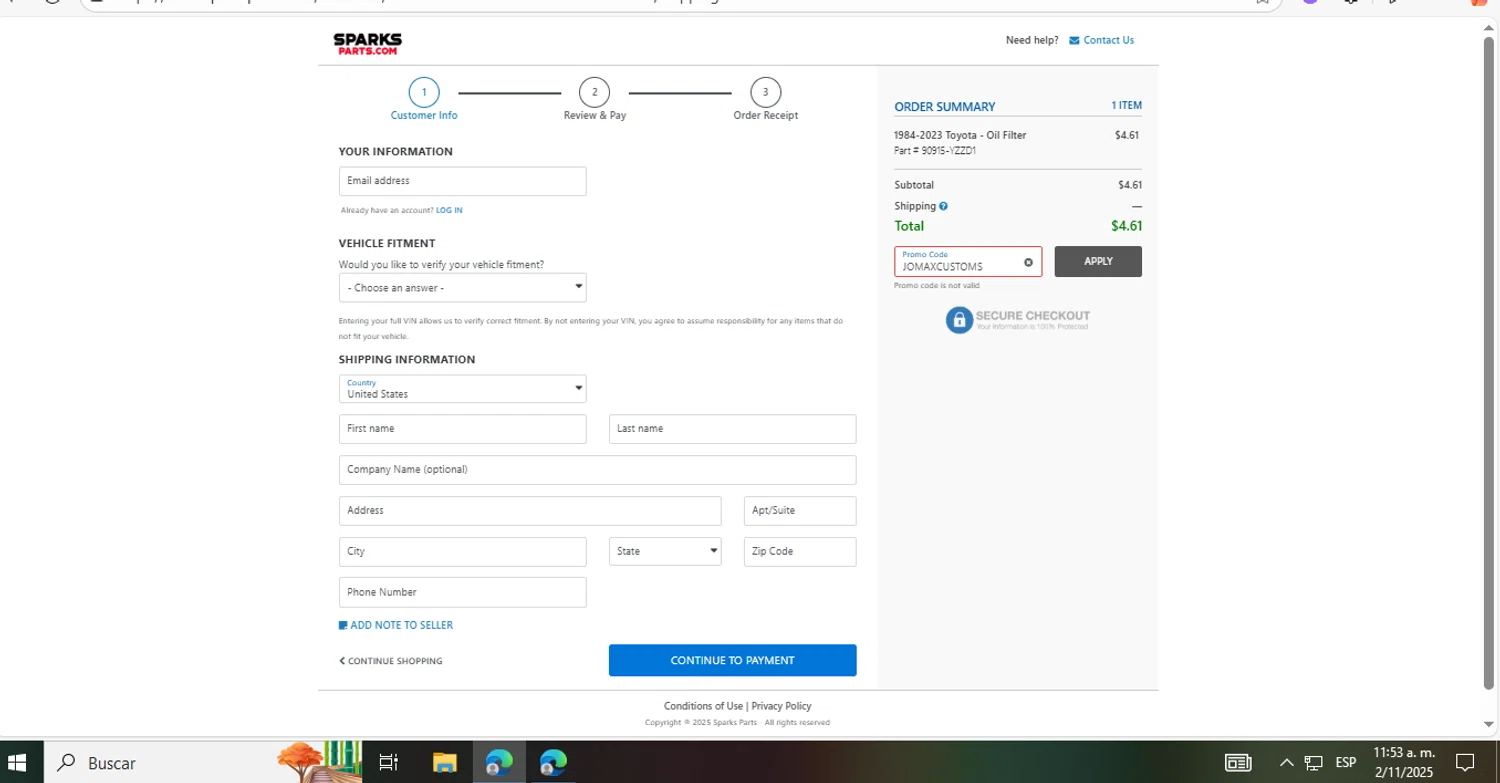Click the ORDER SUMMARY heading
This screenshot has height=783, width=1500.
(x=944, y=107)
